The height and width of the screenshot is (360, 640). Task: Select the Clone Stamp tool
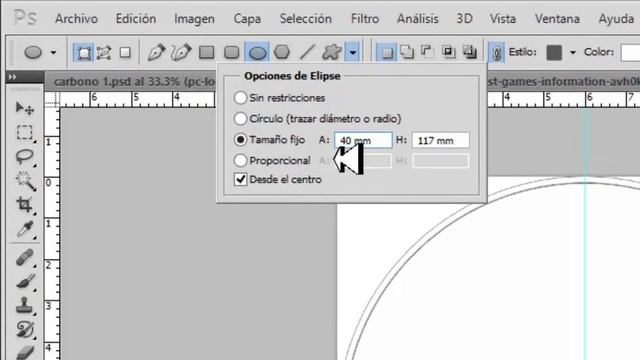(x=24, y=306)
